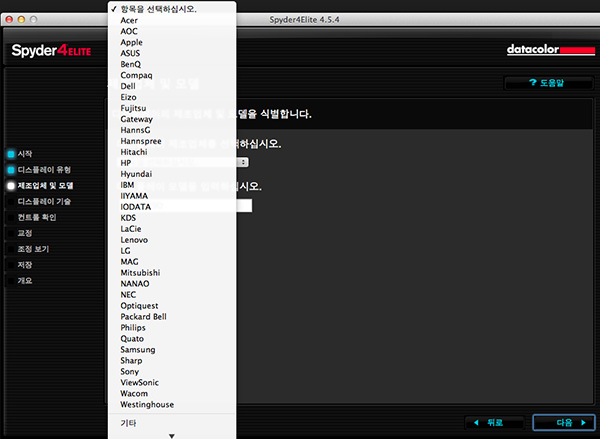Click the scroll-down arrow below the list
The image size is (600, 439).
(x=171, y=435)
